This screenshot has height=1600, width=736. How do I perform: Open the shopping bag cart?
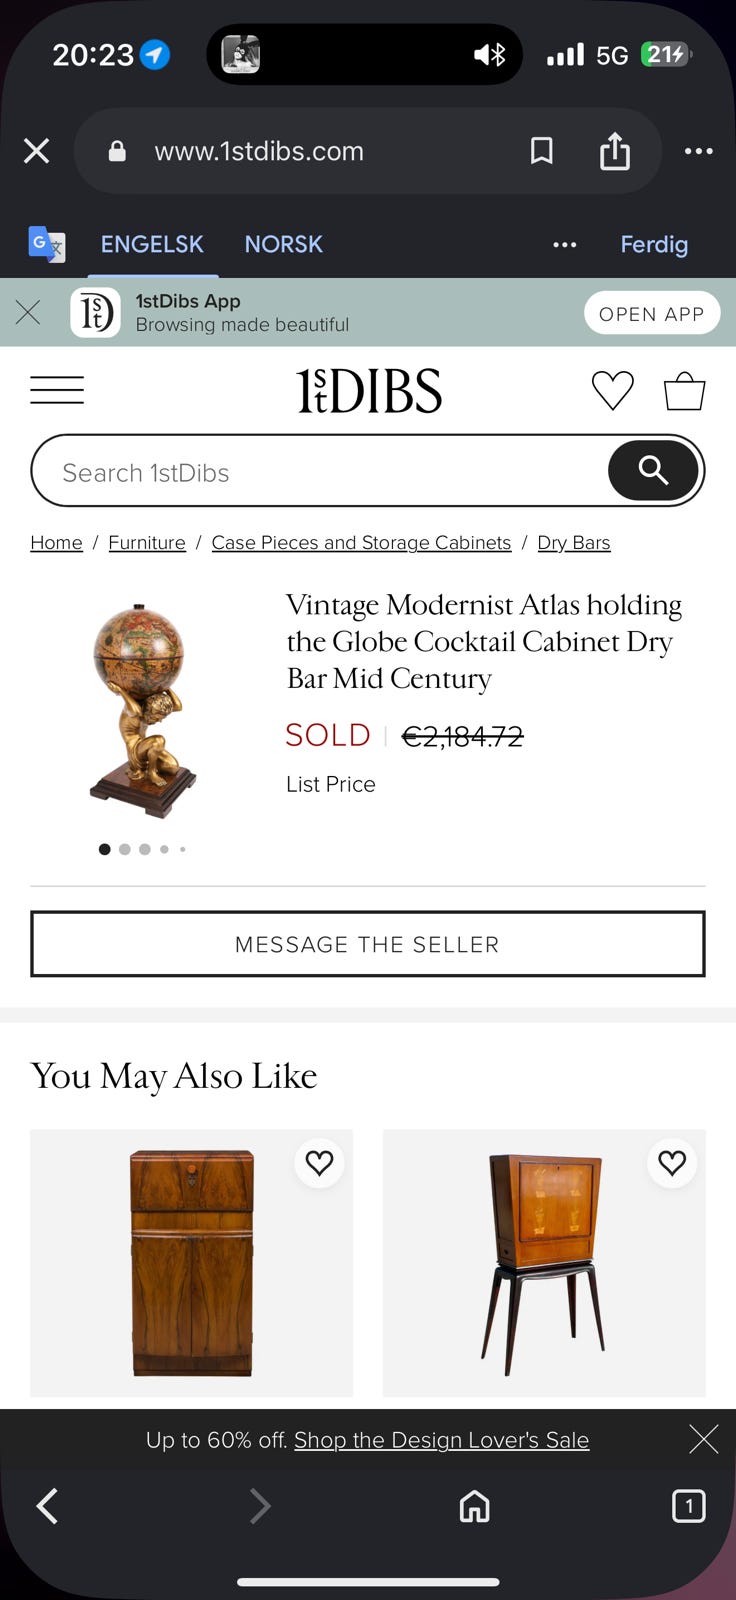pos(685,390)
